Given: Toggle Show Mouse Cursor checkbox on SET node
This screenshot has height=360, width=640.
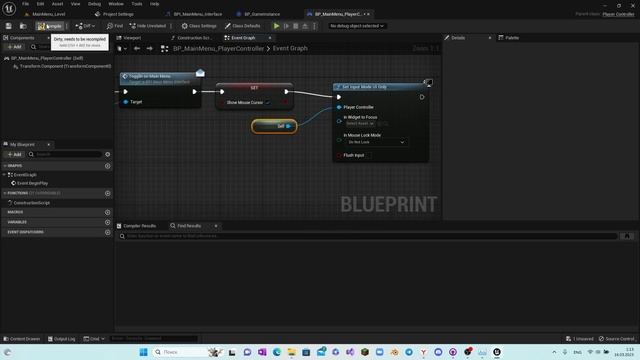Looking at the screenshot, I should [268, 102].
